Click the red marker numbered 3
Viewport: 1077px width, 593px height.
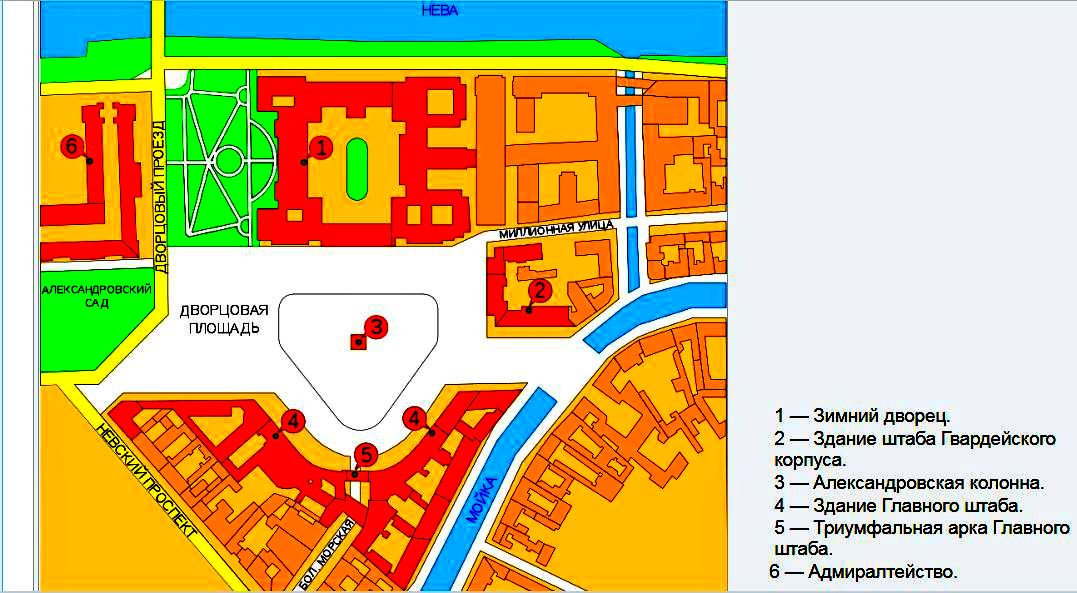(376, 326)
